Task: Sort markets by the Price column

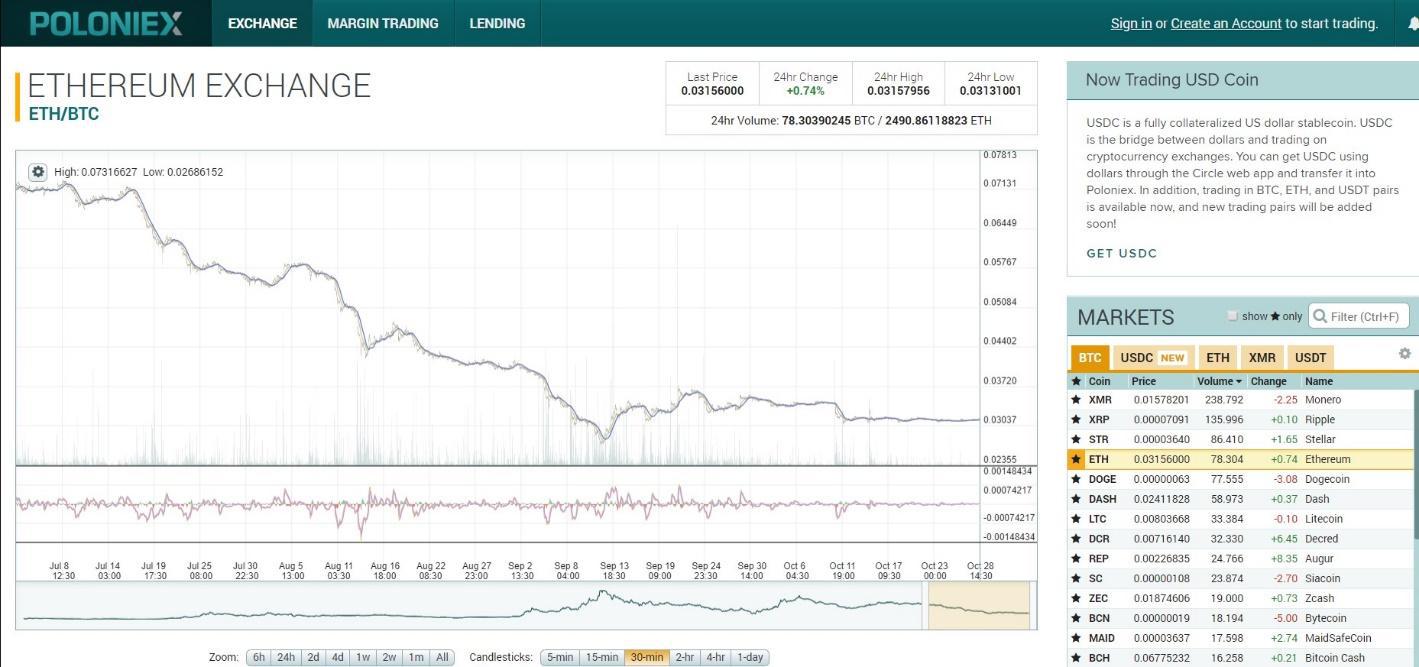Action: (x=1144, y=381)
